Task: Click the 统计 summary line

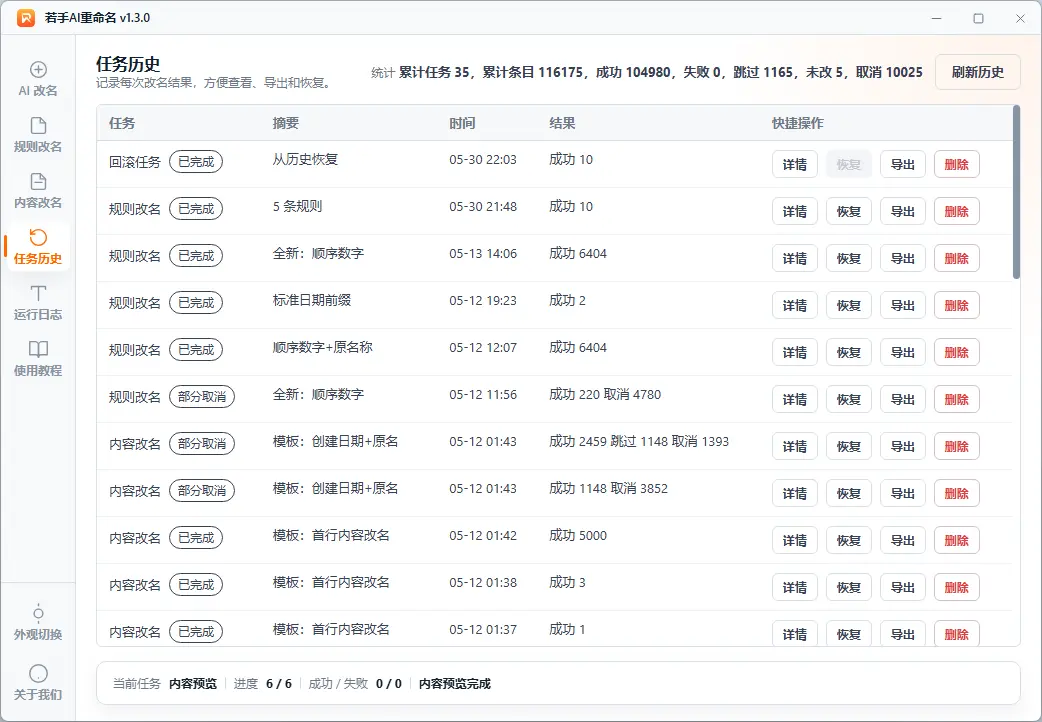Action: [647, 72]
